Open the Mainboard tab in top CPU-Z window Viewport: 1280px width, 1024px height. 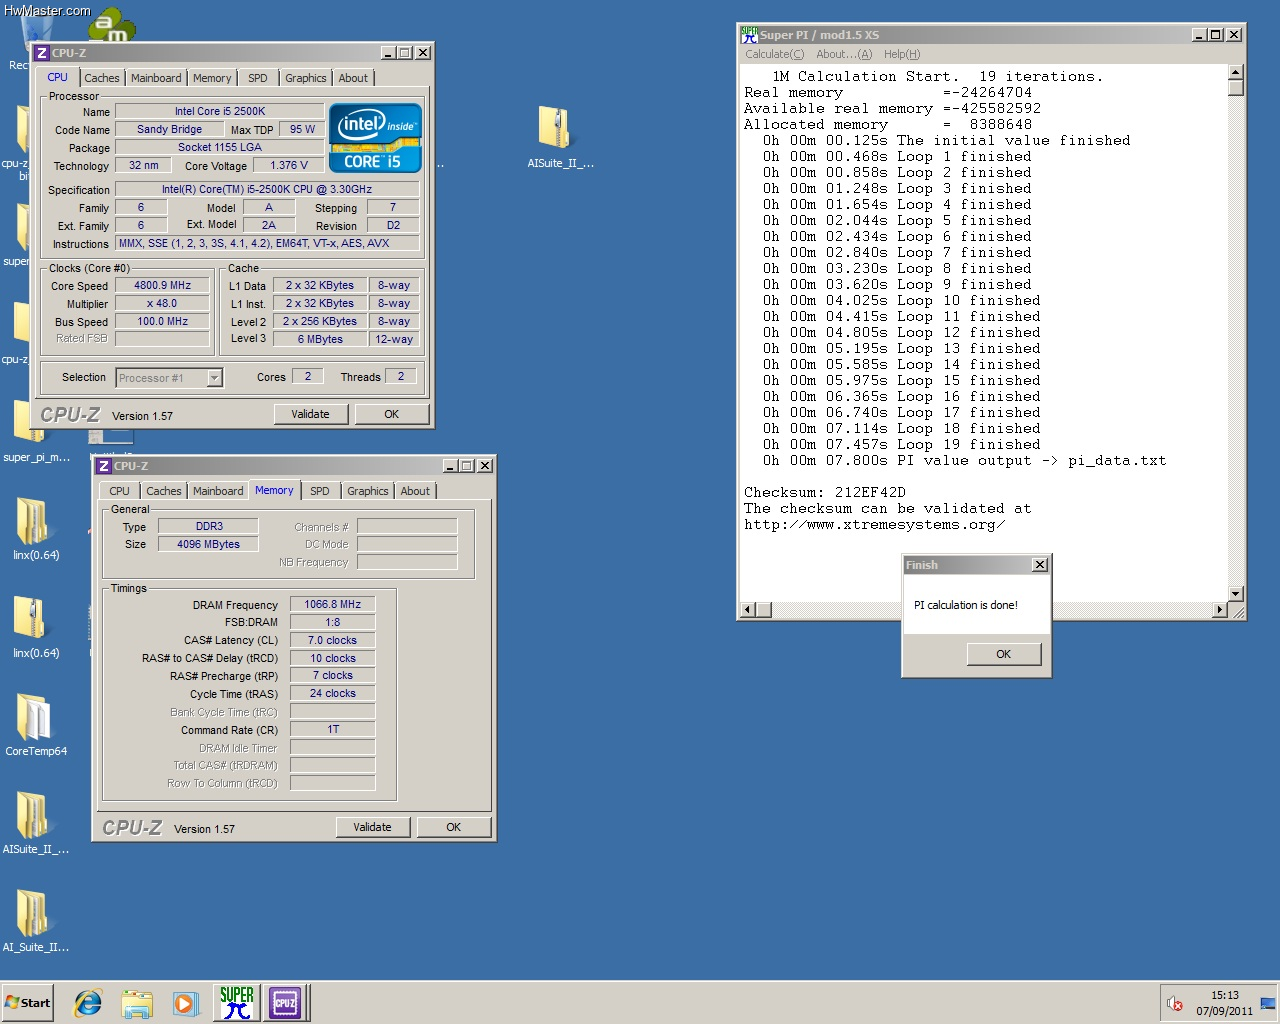[156, 78]
